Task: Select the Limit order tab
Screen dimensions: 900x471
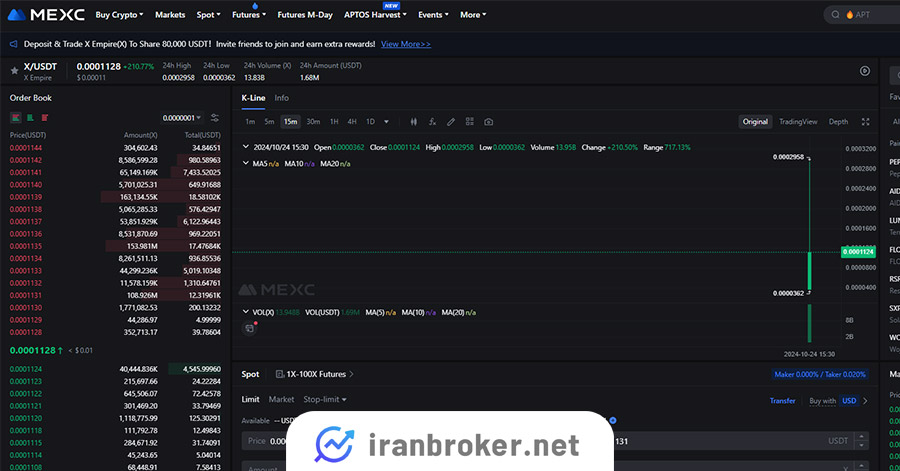Action: coord(250,399)
